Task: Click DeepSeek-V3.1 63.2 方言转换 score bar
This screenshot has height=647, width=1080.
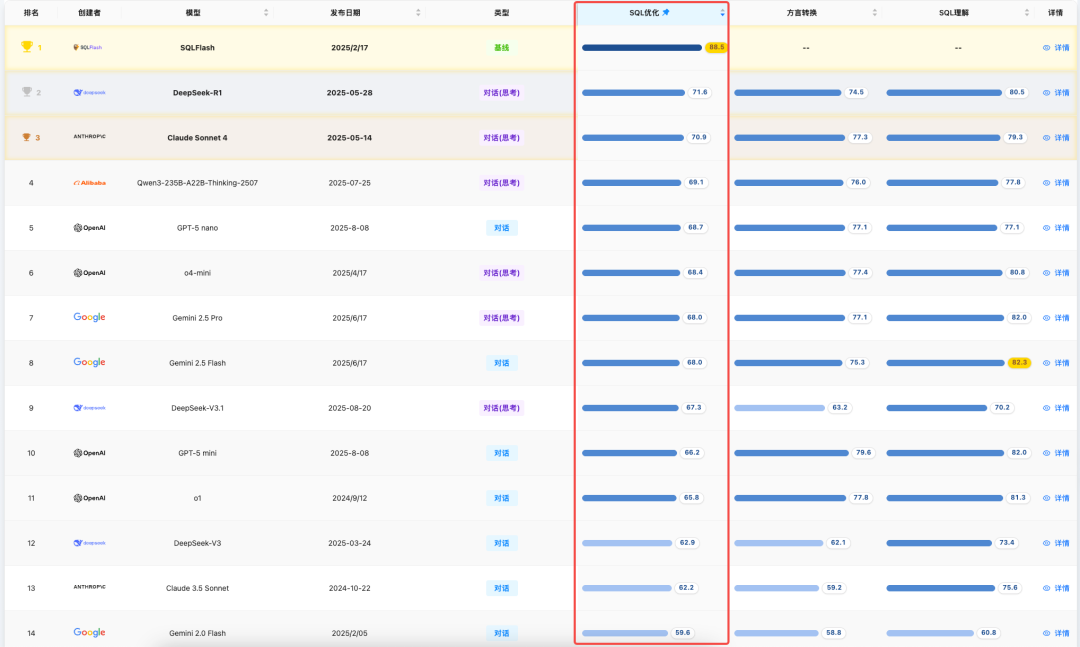Action: (x=780, y=408)
